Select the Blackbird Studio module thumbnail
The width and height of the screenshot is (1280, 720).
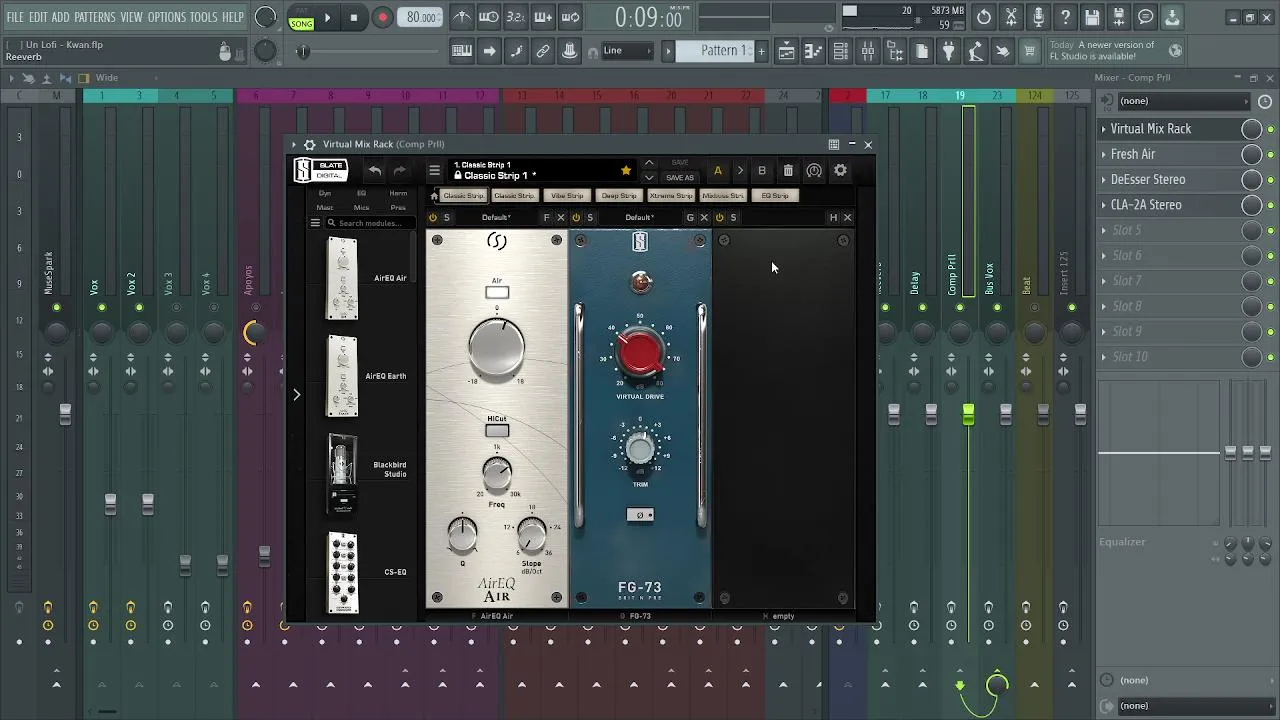click(x=342, y=474)
